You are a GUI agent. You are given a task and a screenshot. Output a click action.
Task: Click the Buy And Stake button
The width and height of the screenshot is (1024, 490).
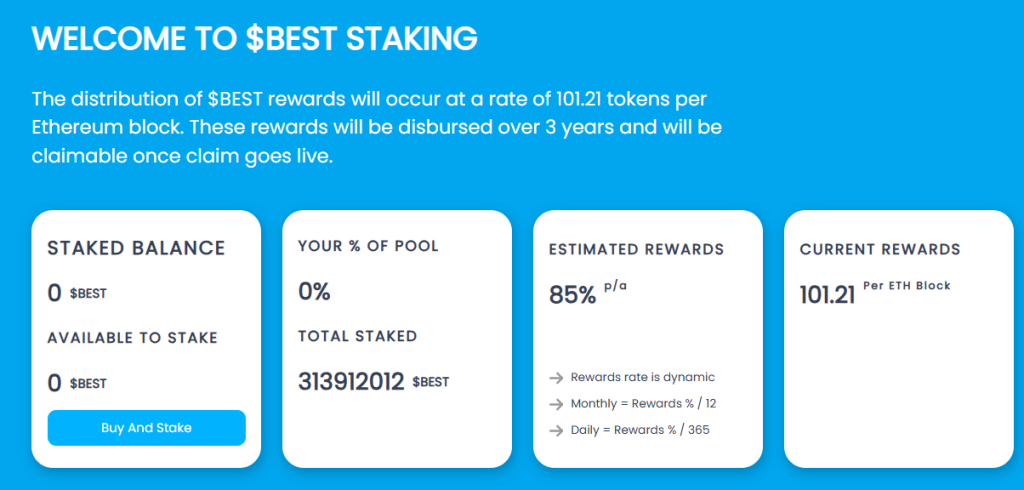point(146,428)
